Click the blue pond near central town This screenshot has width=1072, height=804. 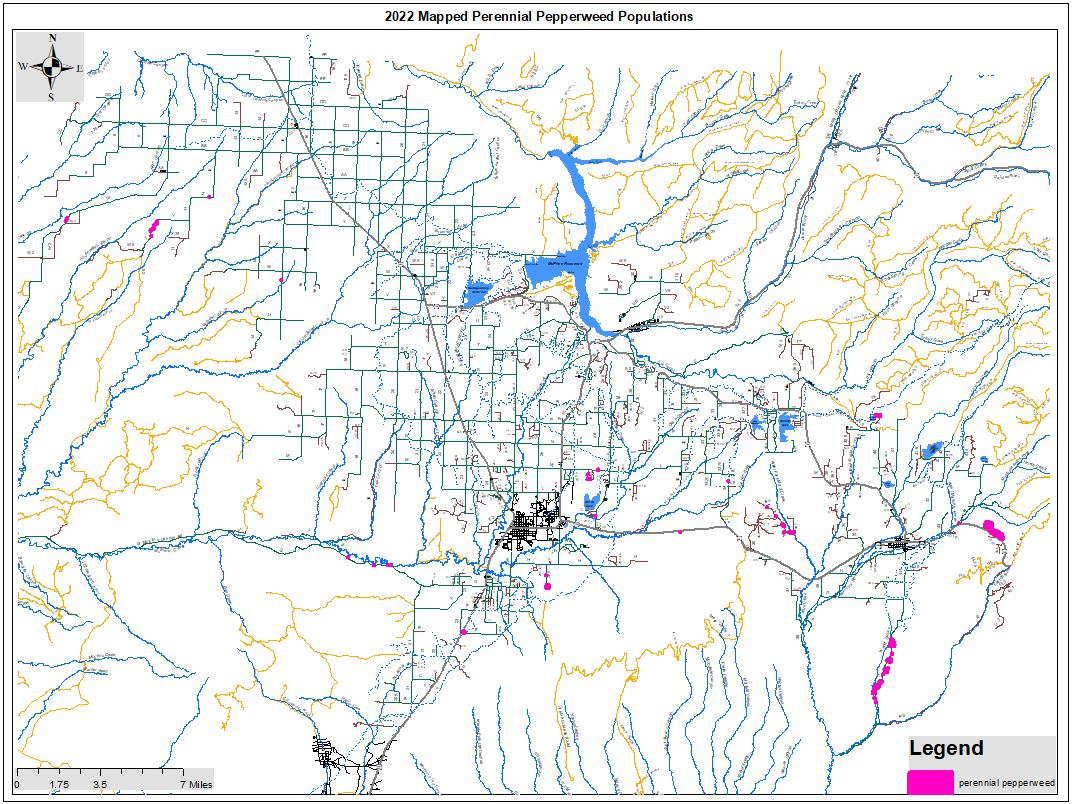(591, 499)
